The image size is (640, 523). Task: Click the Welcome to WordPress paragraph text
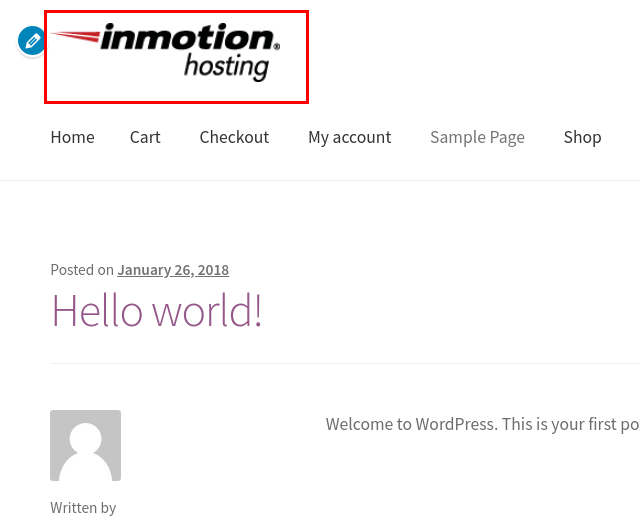pyautogui.click(x=482, y=424)
